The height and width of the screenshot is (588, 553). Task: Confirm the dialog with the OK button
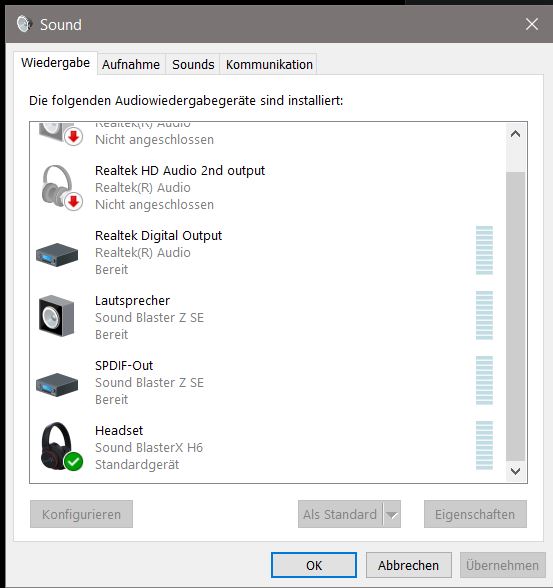pos(314,565)
